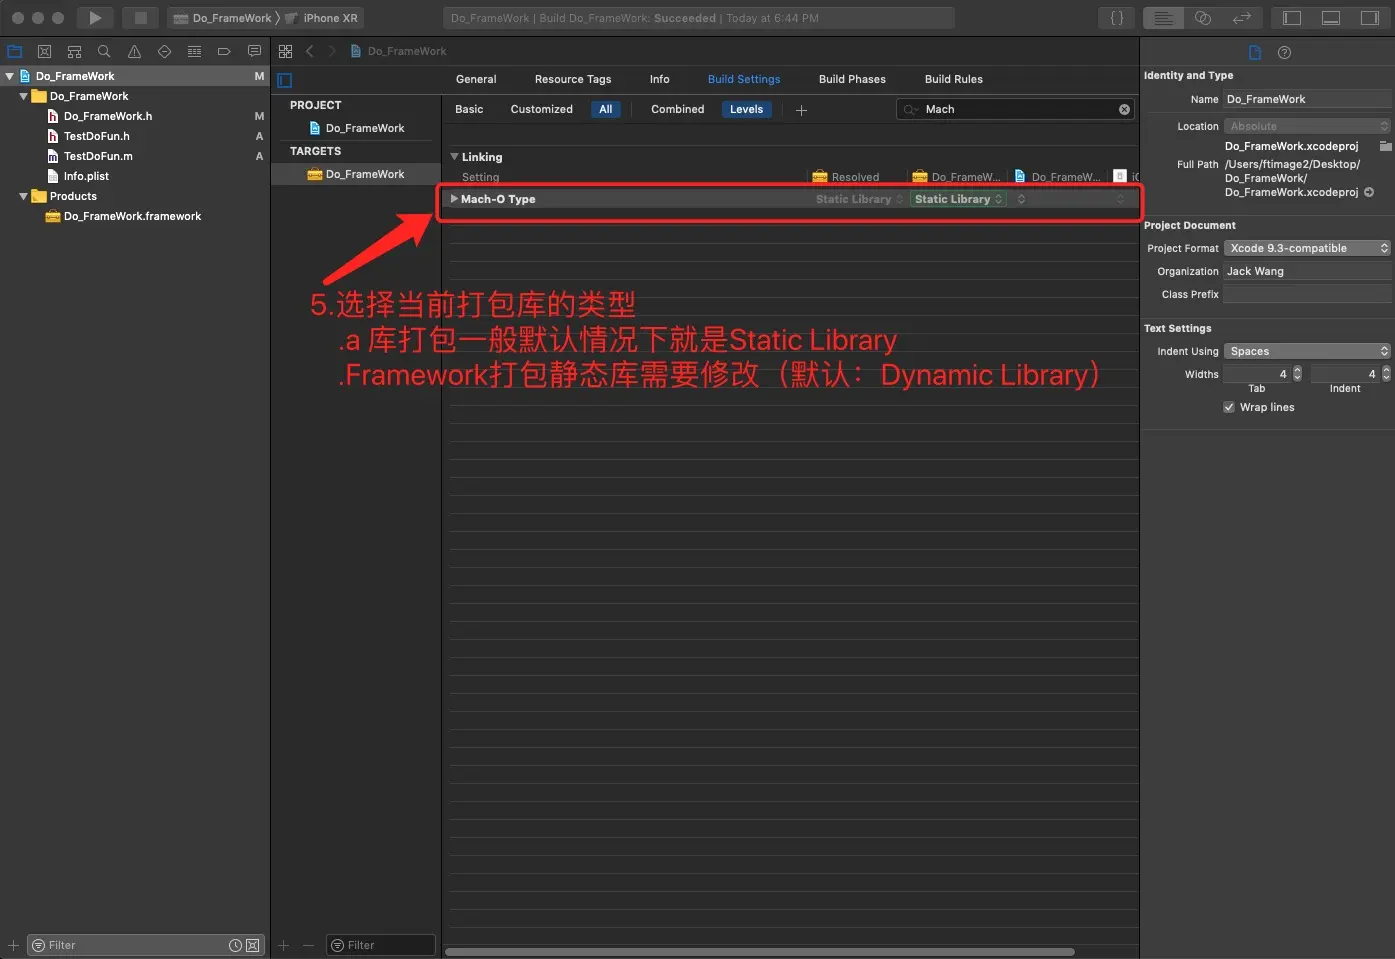Expand the Mach-O Type setting row

pyautogui.click(x=455, y=199)
